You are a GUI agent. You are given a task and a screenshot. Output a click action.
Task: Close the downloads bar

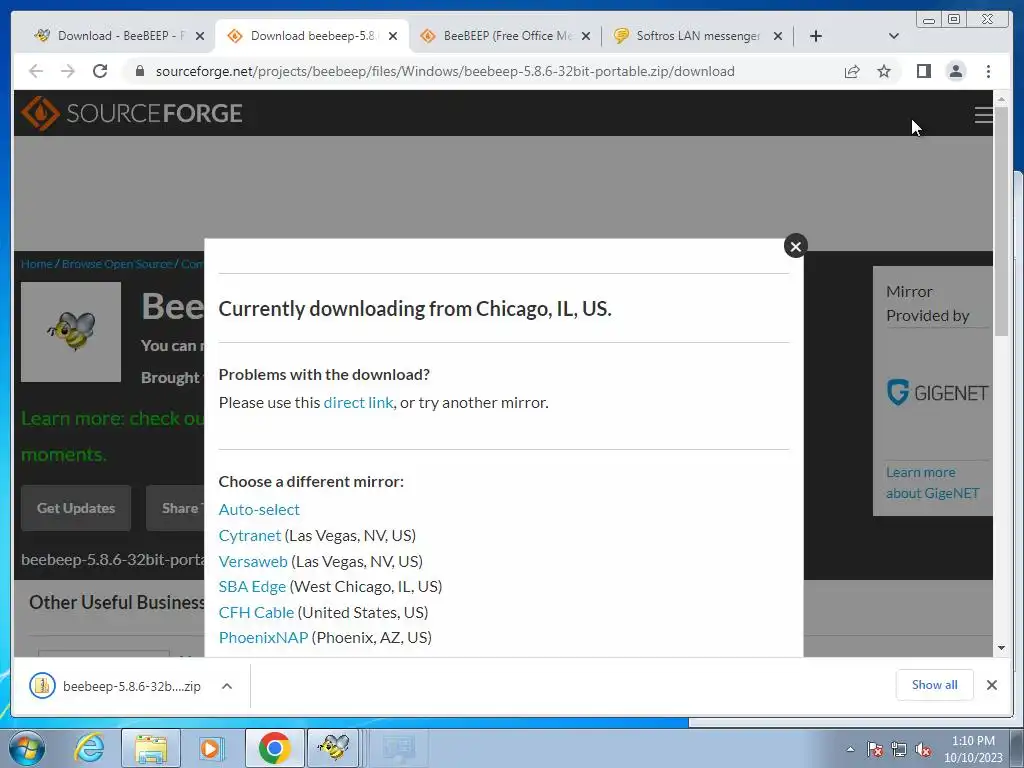(x=992, y=685)
